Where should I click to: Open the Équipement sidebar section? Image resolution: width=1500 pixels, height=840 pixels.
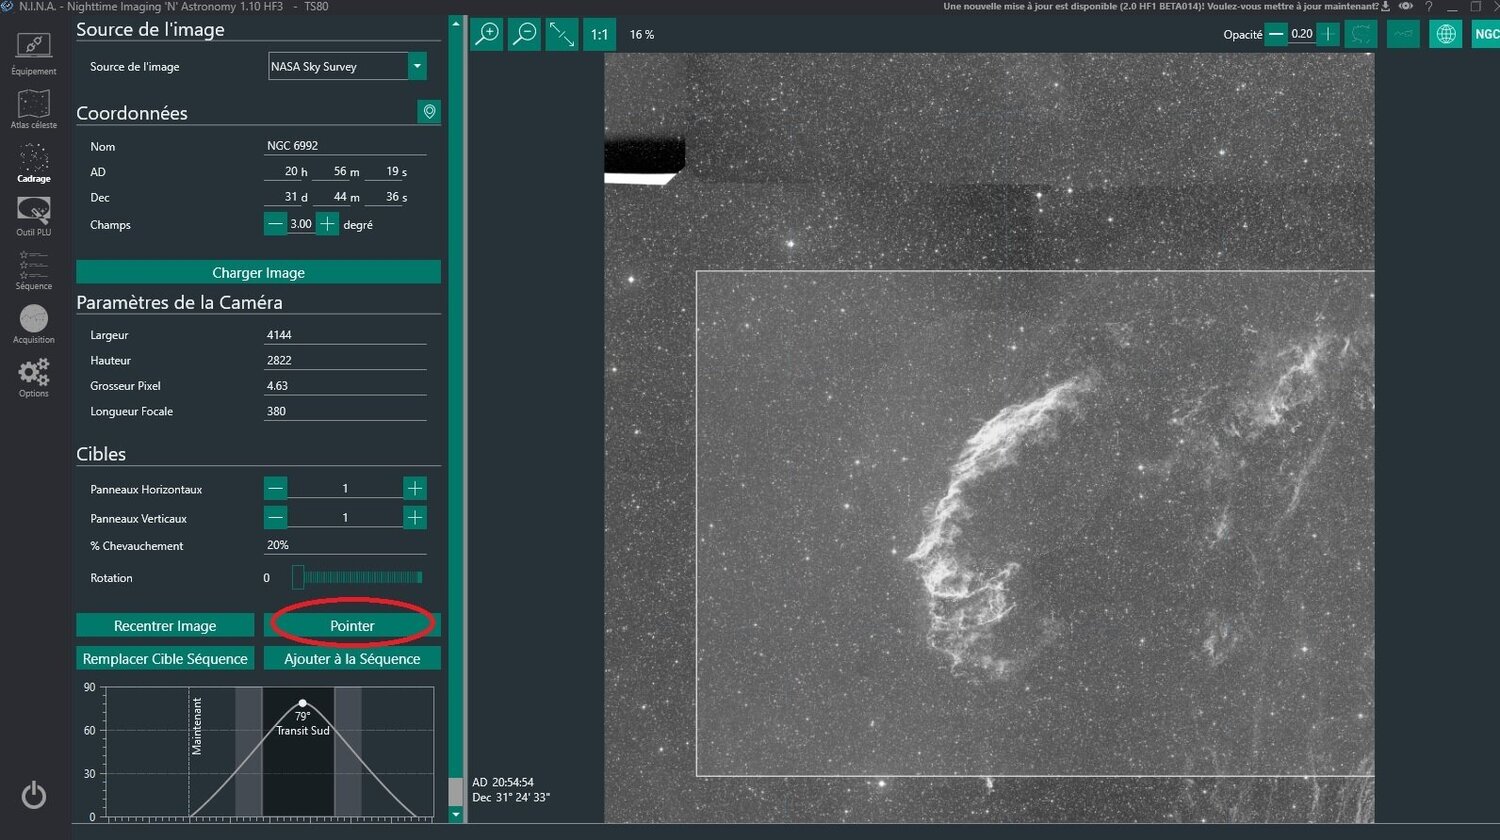coord(34,53)
